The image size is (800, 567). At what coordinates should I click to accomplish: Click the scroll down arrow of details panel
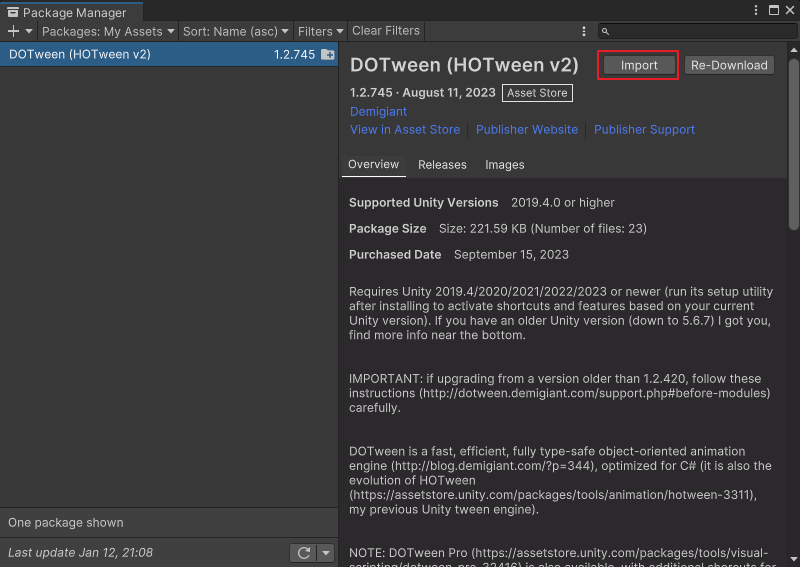(x=793, y=559)
